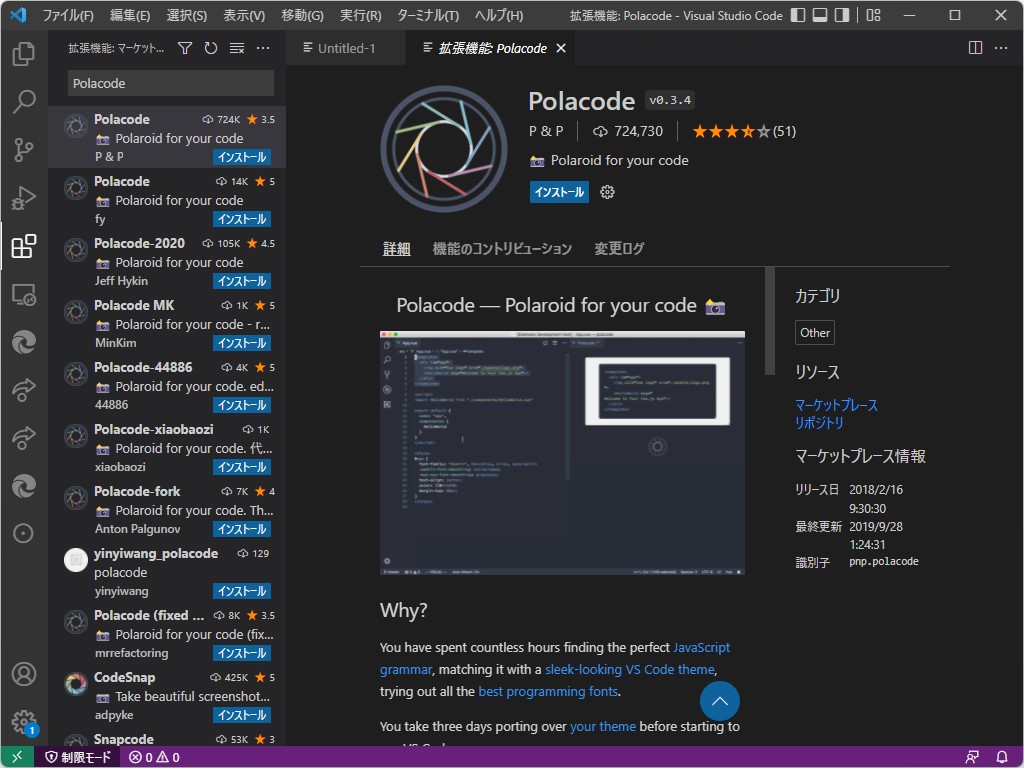Click the notifications bell in status bar
1024x768 pixels.
coord(1003,757)
